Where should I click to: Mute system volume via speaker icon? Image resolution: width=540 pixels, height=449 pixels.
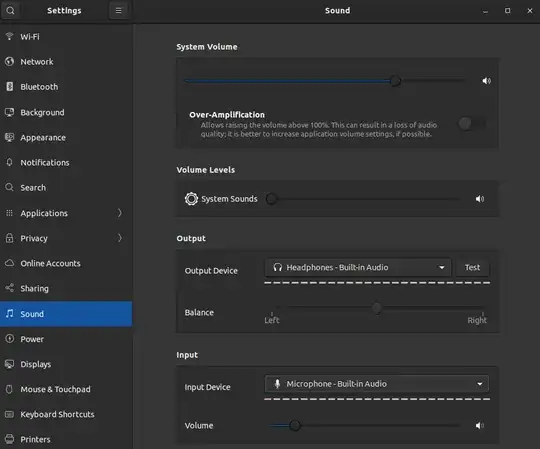pyautogui.click(x=486, y=81)
